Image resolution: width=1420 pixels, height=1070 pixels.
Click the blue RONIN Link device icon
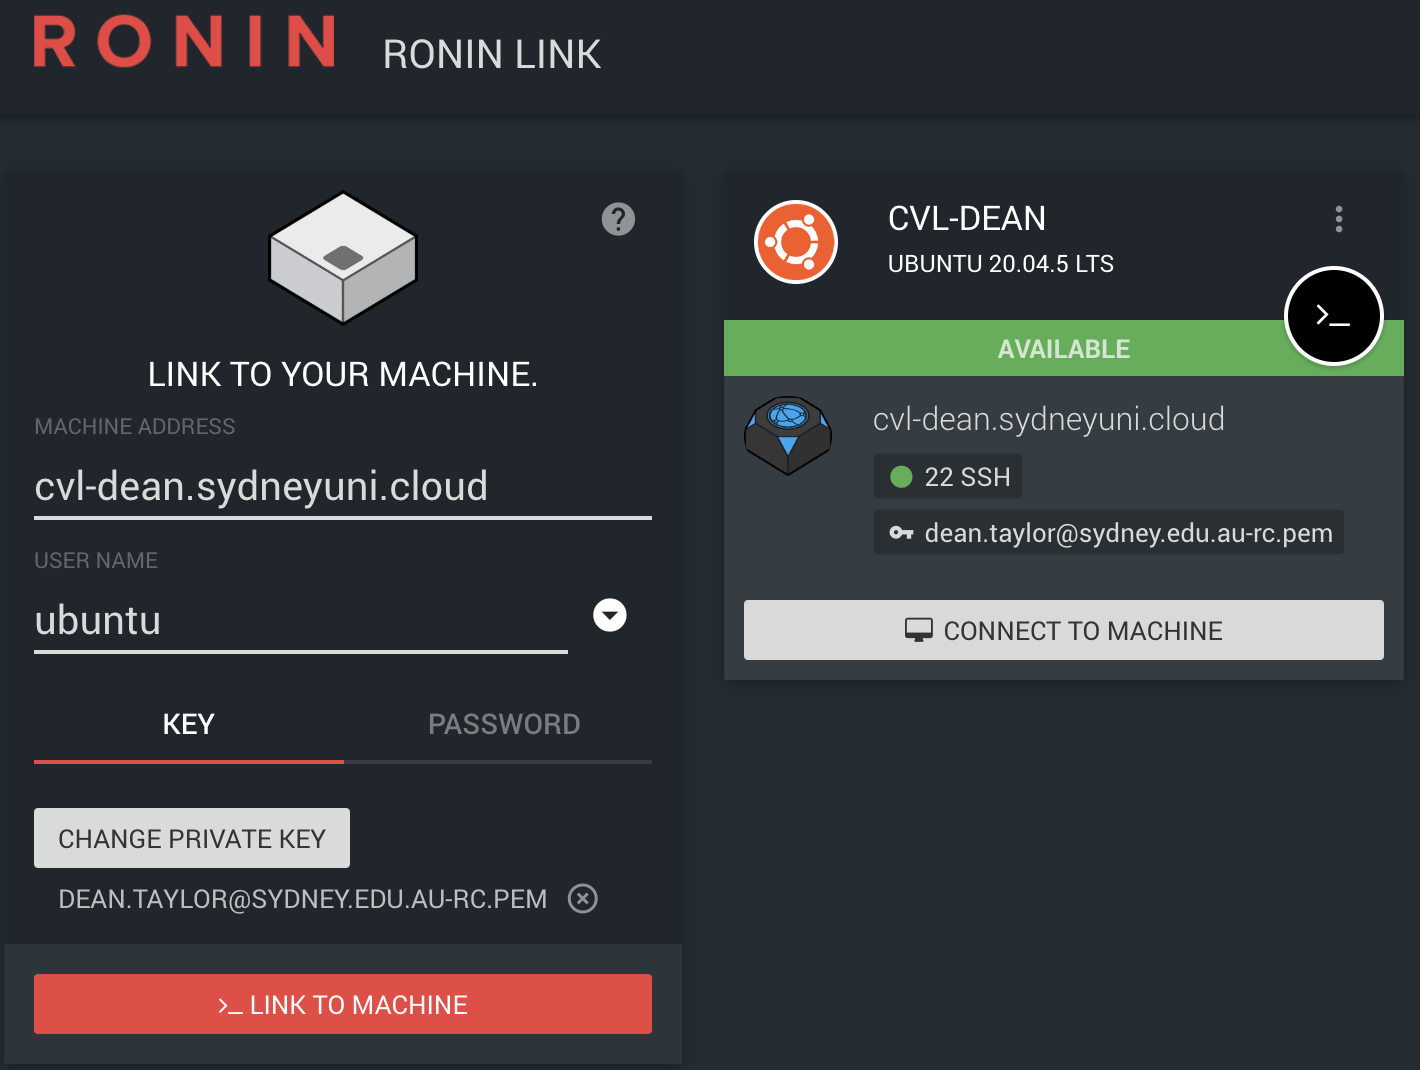click(x=788, y=436)
